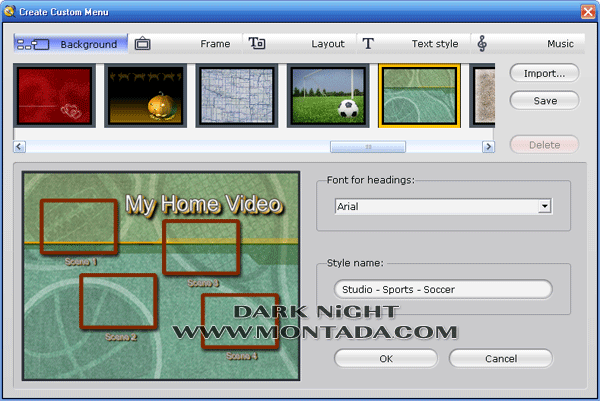Click the Style name text field
Image resolution: width=600 pixels, height=401 pixels.
click(x=443, y=290)
